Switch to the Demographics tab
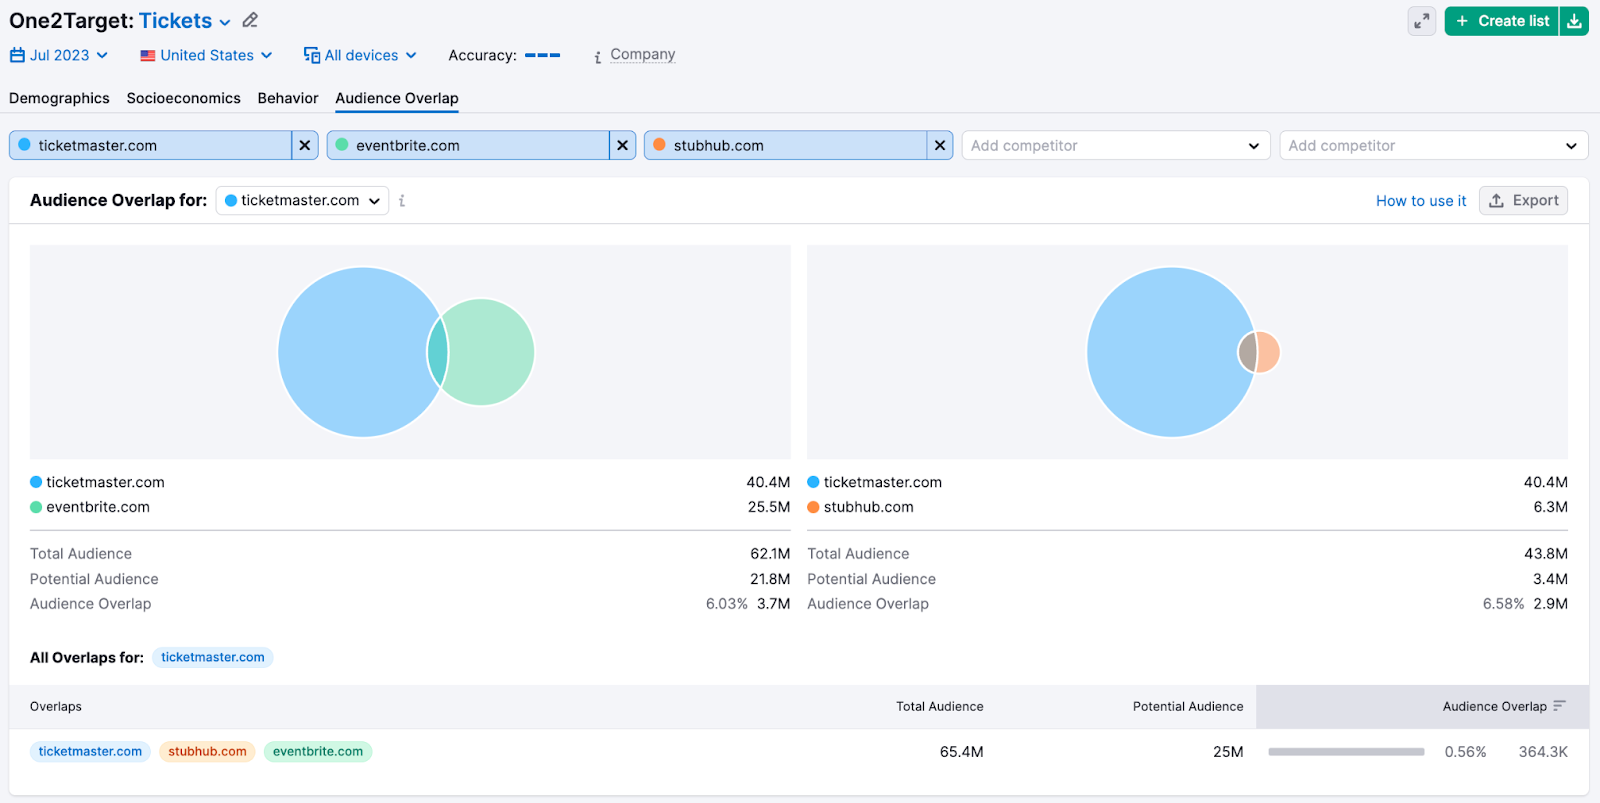 click(59, 98)
